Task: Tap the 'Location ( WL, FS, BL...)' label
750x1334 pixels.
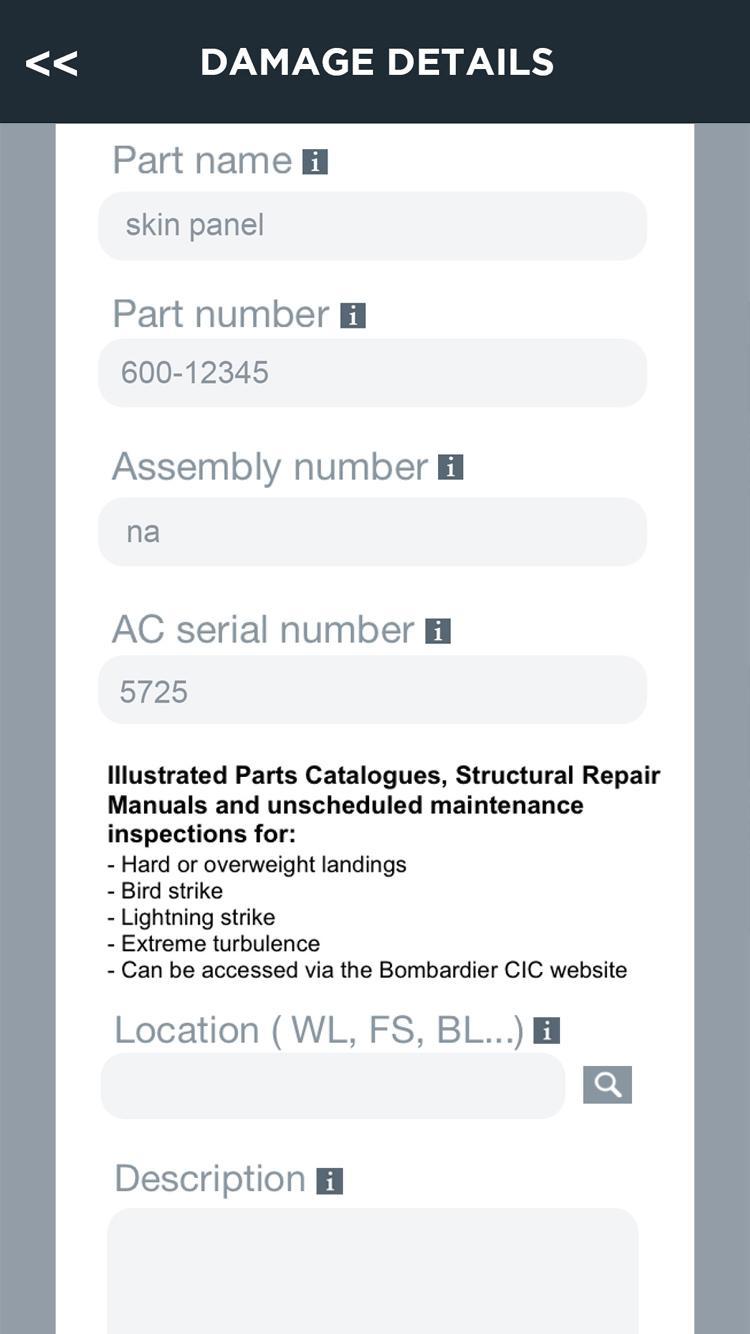Action: (319, 1030)
